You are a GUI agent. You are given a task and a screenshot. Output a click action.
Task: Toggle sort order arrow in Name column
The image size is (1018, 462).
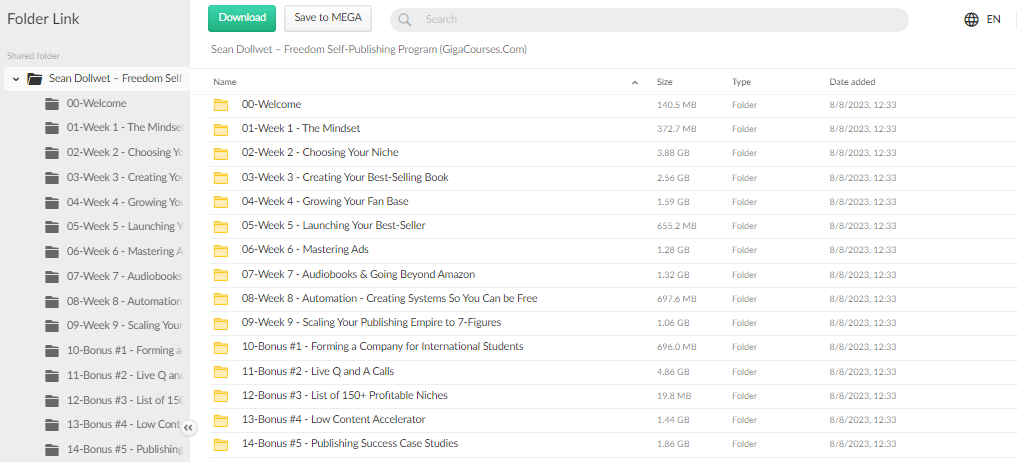click(634, 82)
